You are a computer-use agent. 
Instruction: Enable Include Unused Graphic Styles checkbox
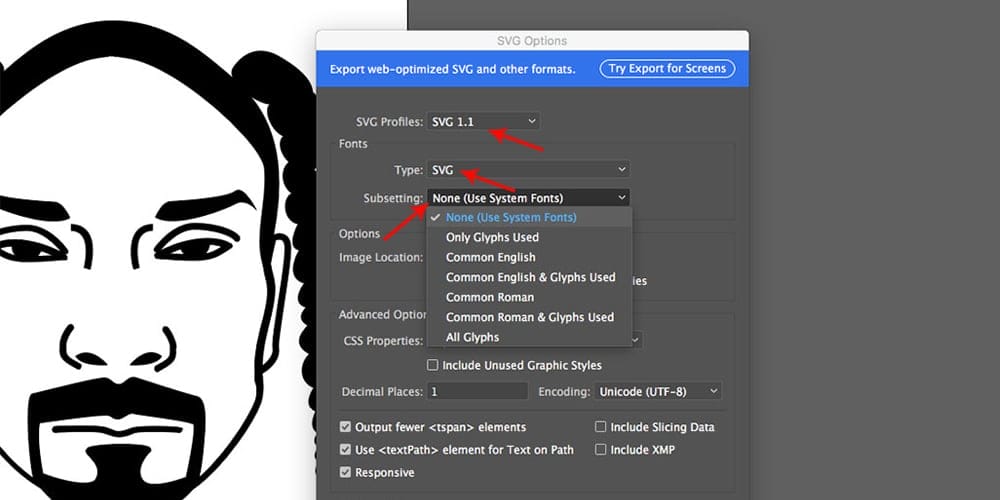point(433,365)
